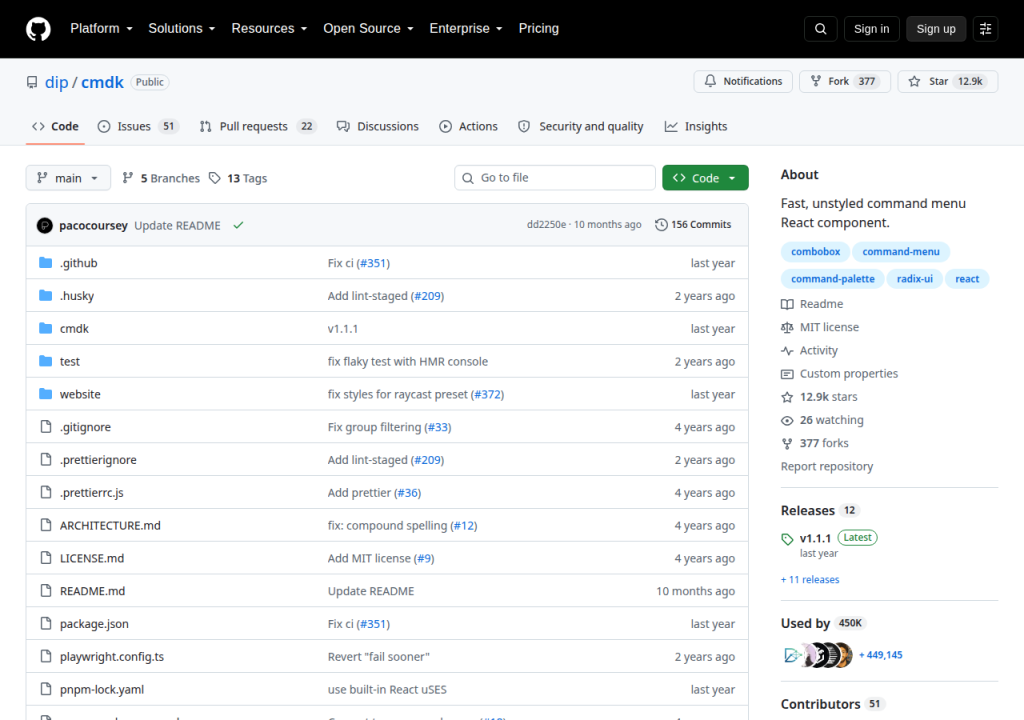
Task: Expand the Solutions menu
Action: (182, 29)
